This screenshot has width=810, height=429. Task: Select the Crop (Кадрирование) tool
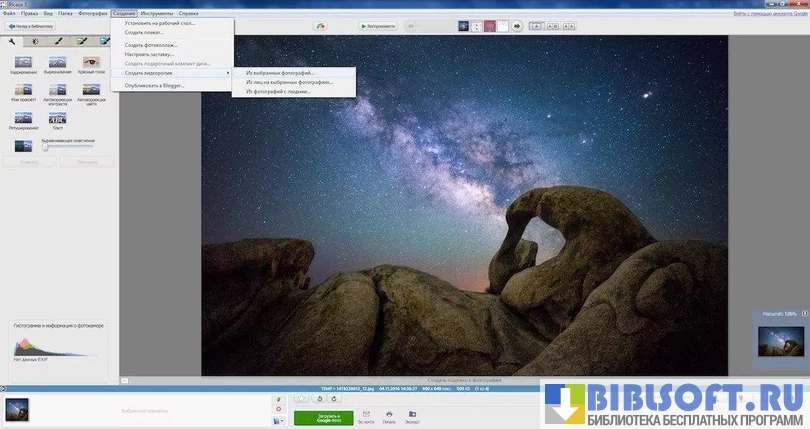(23, 63)
